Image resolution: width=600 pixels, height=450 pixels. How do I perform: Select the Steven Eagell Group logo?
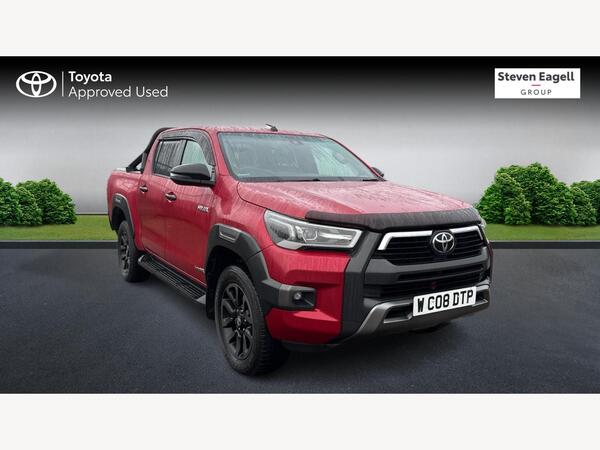pyautogui.click(x=537, y=83)
